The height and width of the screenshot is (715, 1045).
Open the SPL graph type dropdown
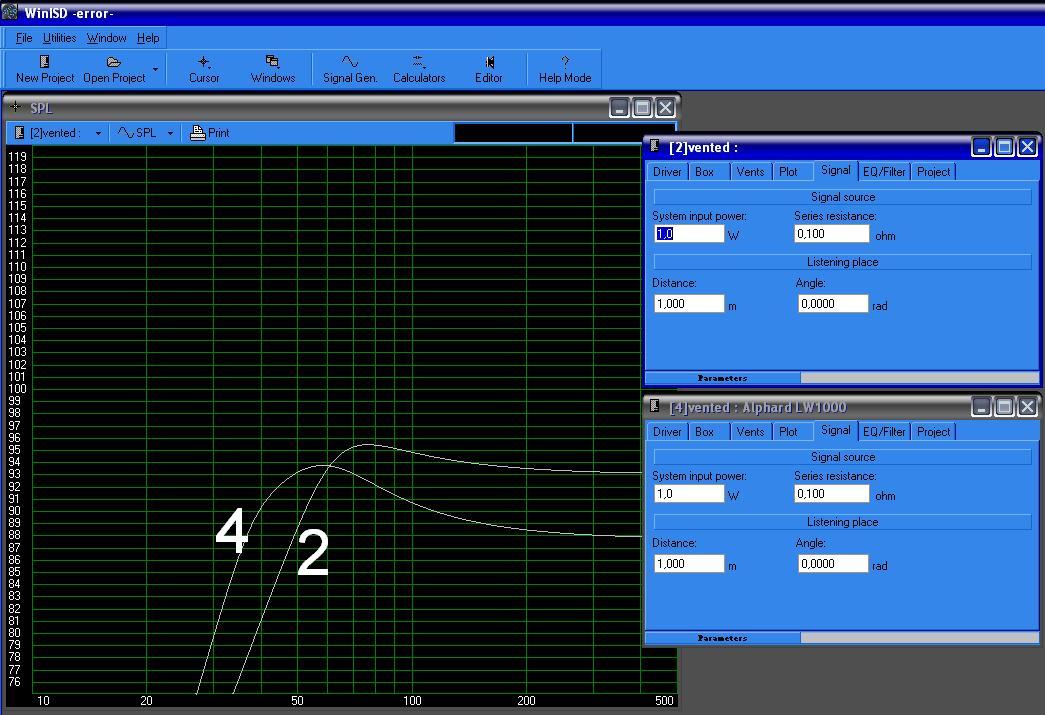point(168,132)
